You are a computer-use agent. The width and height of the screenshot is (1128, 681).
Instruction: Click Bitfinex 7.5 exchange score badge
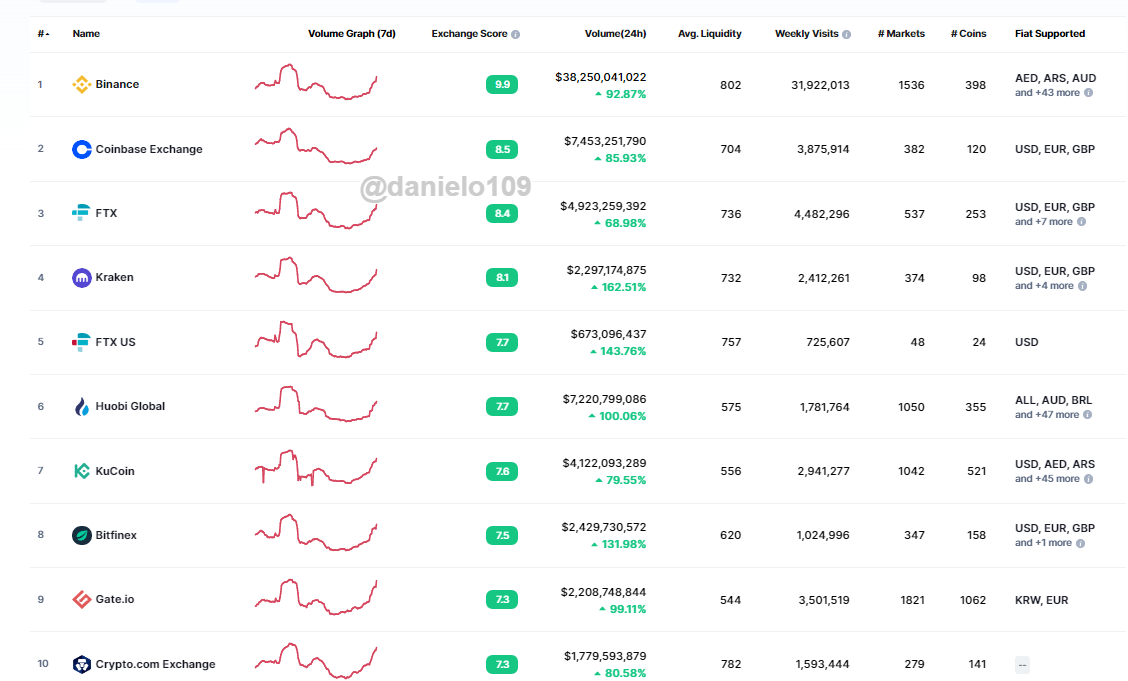click(501, 536)
